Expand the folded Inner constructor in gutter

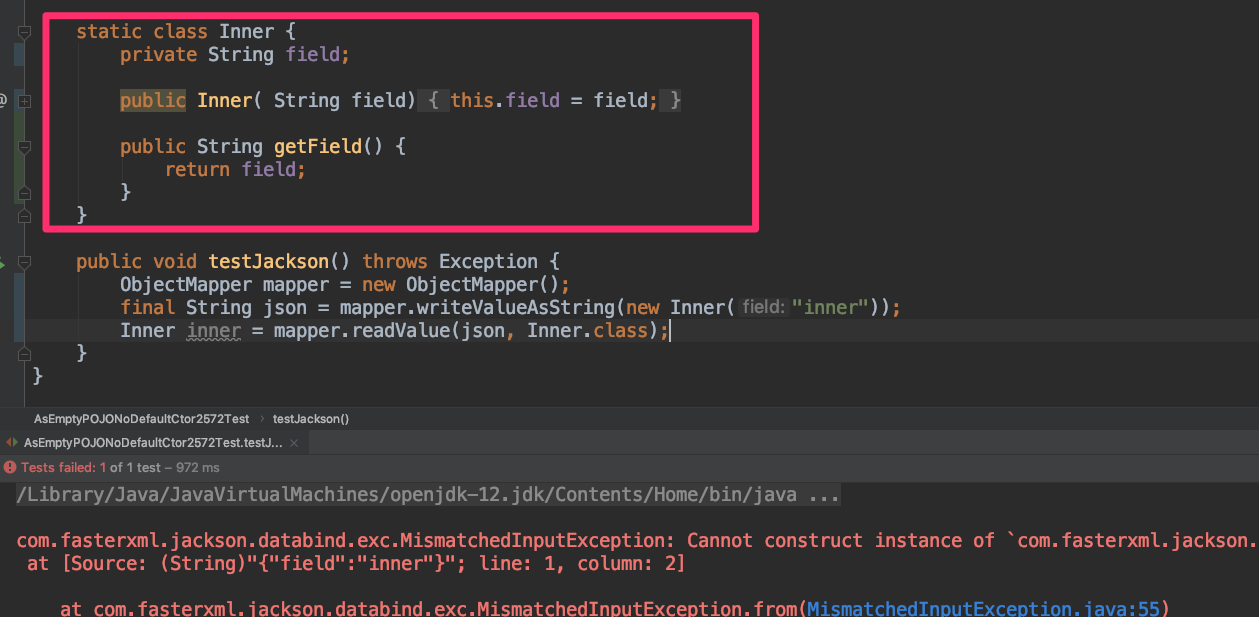(x=25, y=100)
